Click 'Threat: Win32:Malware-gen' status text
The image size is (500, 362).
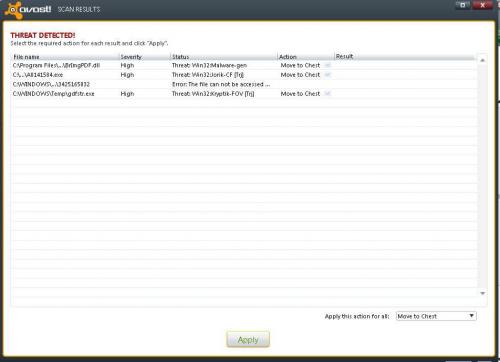point(209,65)
